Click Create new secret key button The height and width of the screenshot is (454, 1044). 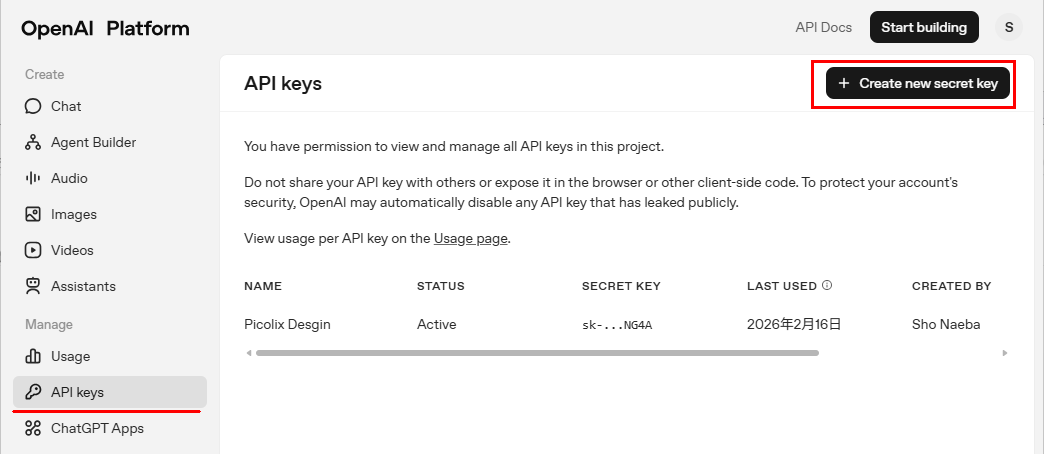tap(918, 84)
